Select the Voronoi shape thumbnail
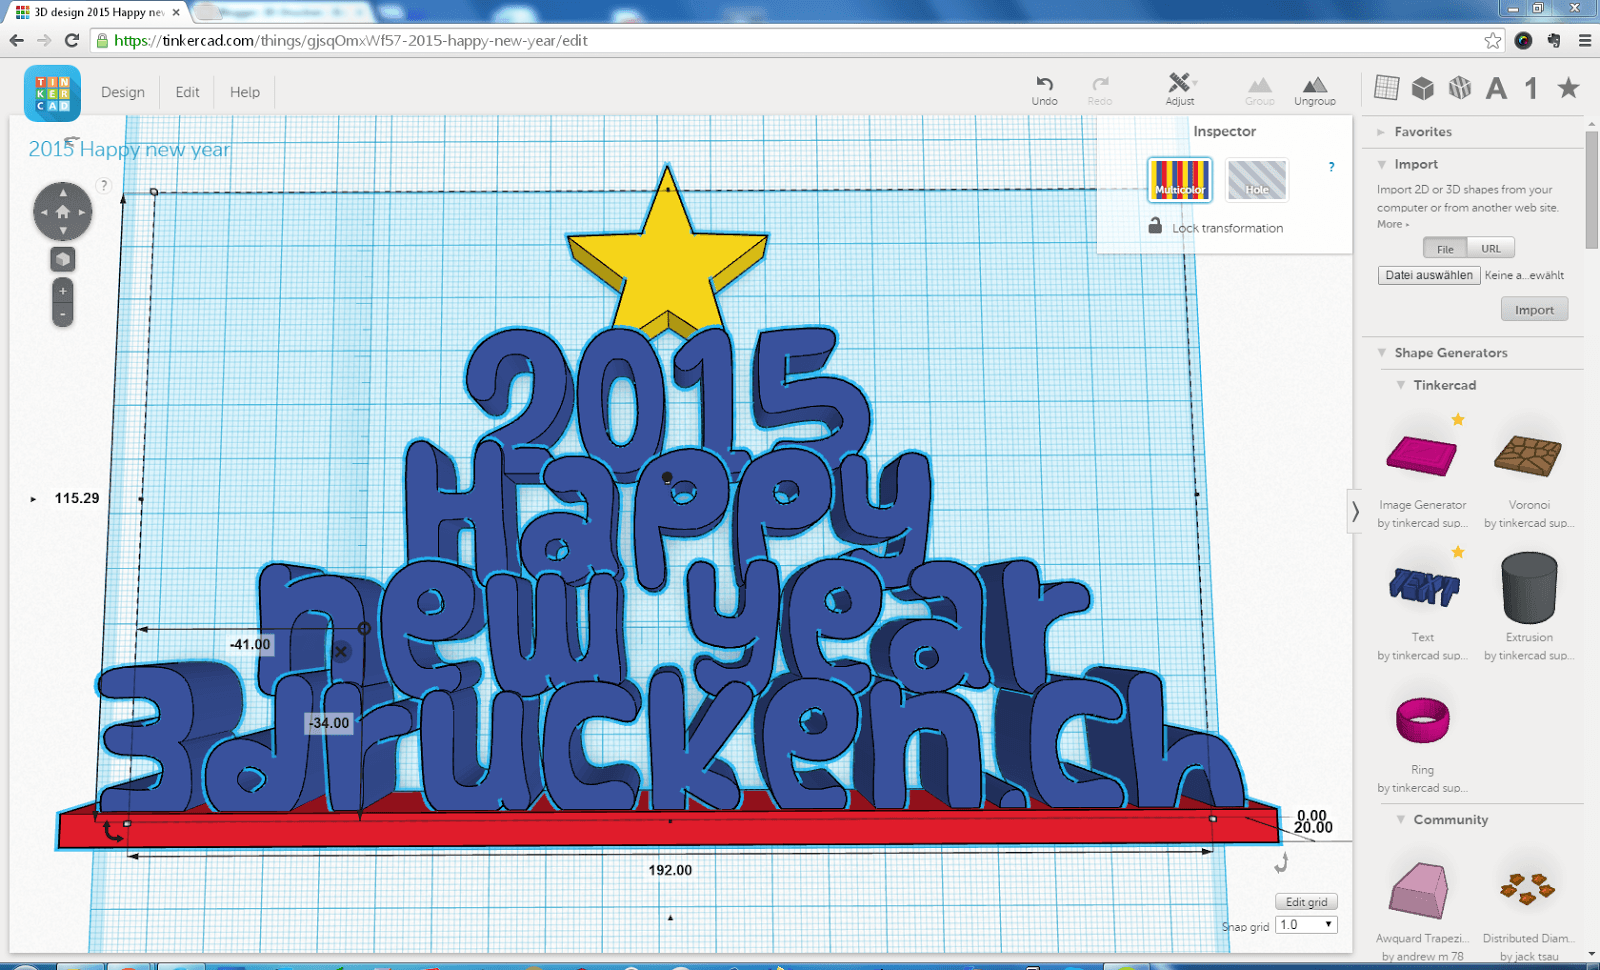The image size is (1600, 970). point(1529,455)
